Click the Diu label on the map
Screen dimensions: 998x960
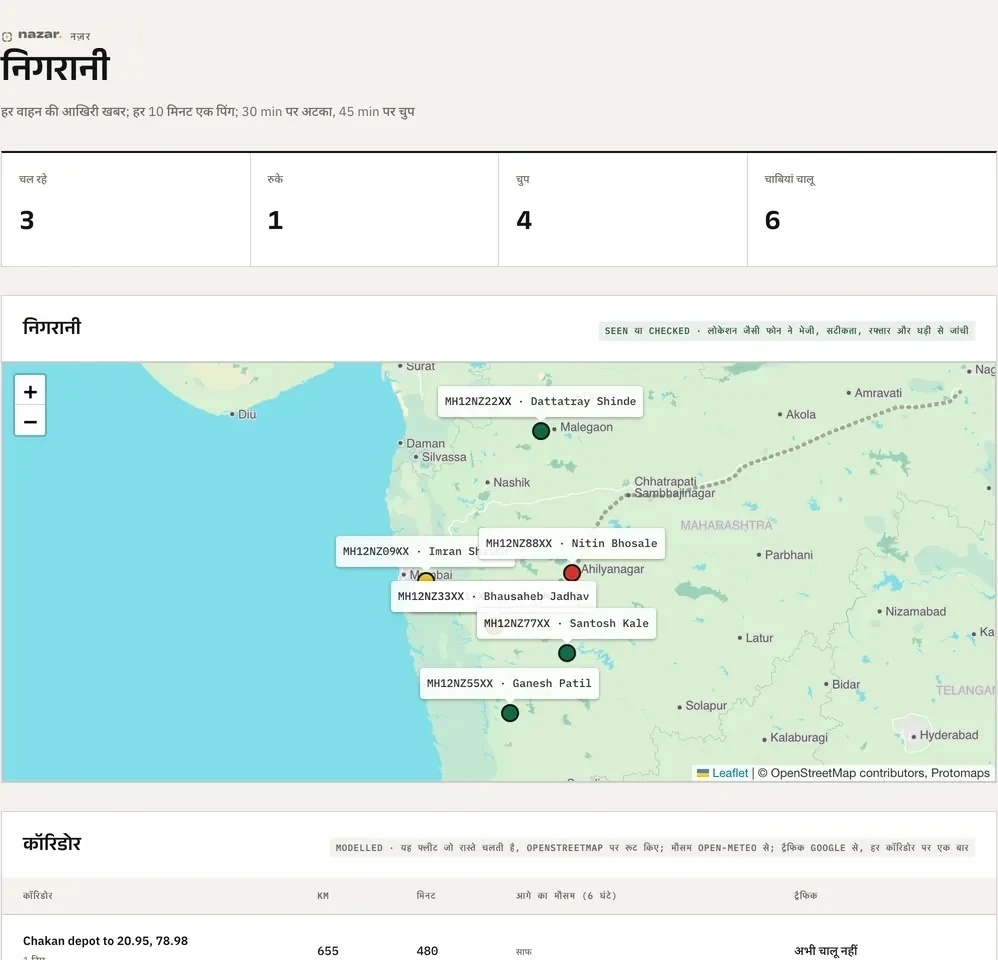pyautogui.click(x=247, y=414)
